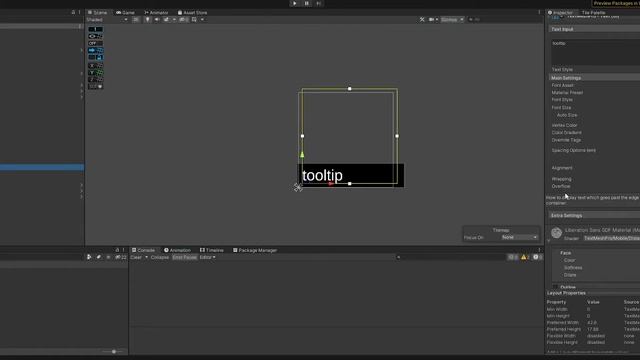Click the red X-axis move arrow

[331, 184]
